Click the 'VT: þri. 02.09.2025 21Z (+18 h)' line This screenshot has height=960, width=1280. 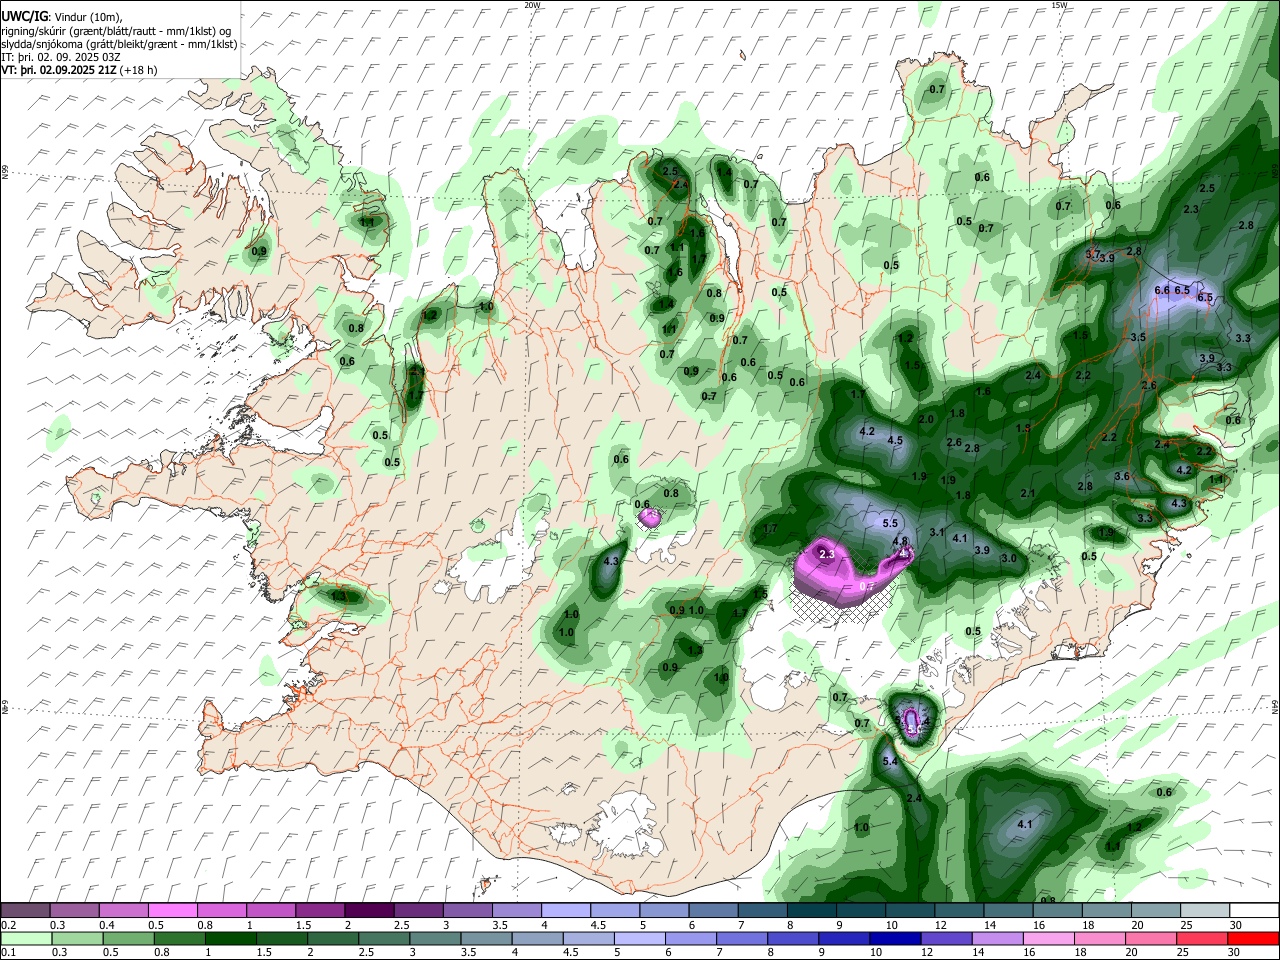tap(81, 71)
